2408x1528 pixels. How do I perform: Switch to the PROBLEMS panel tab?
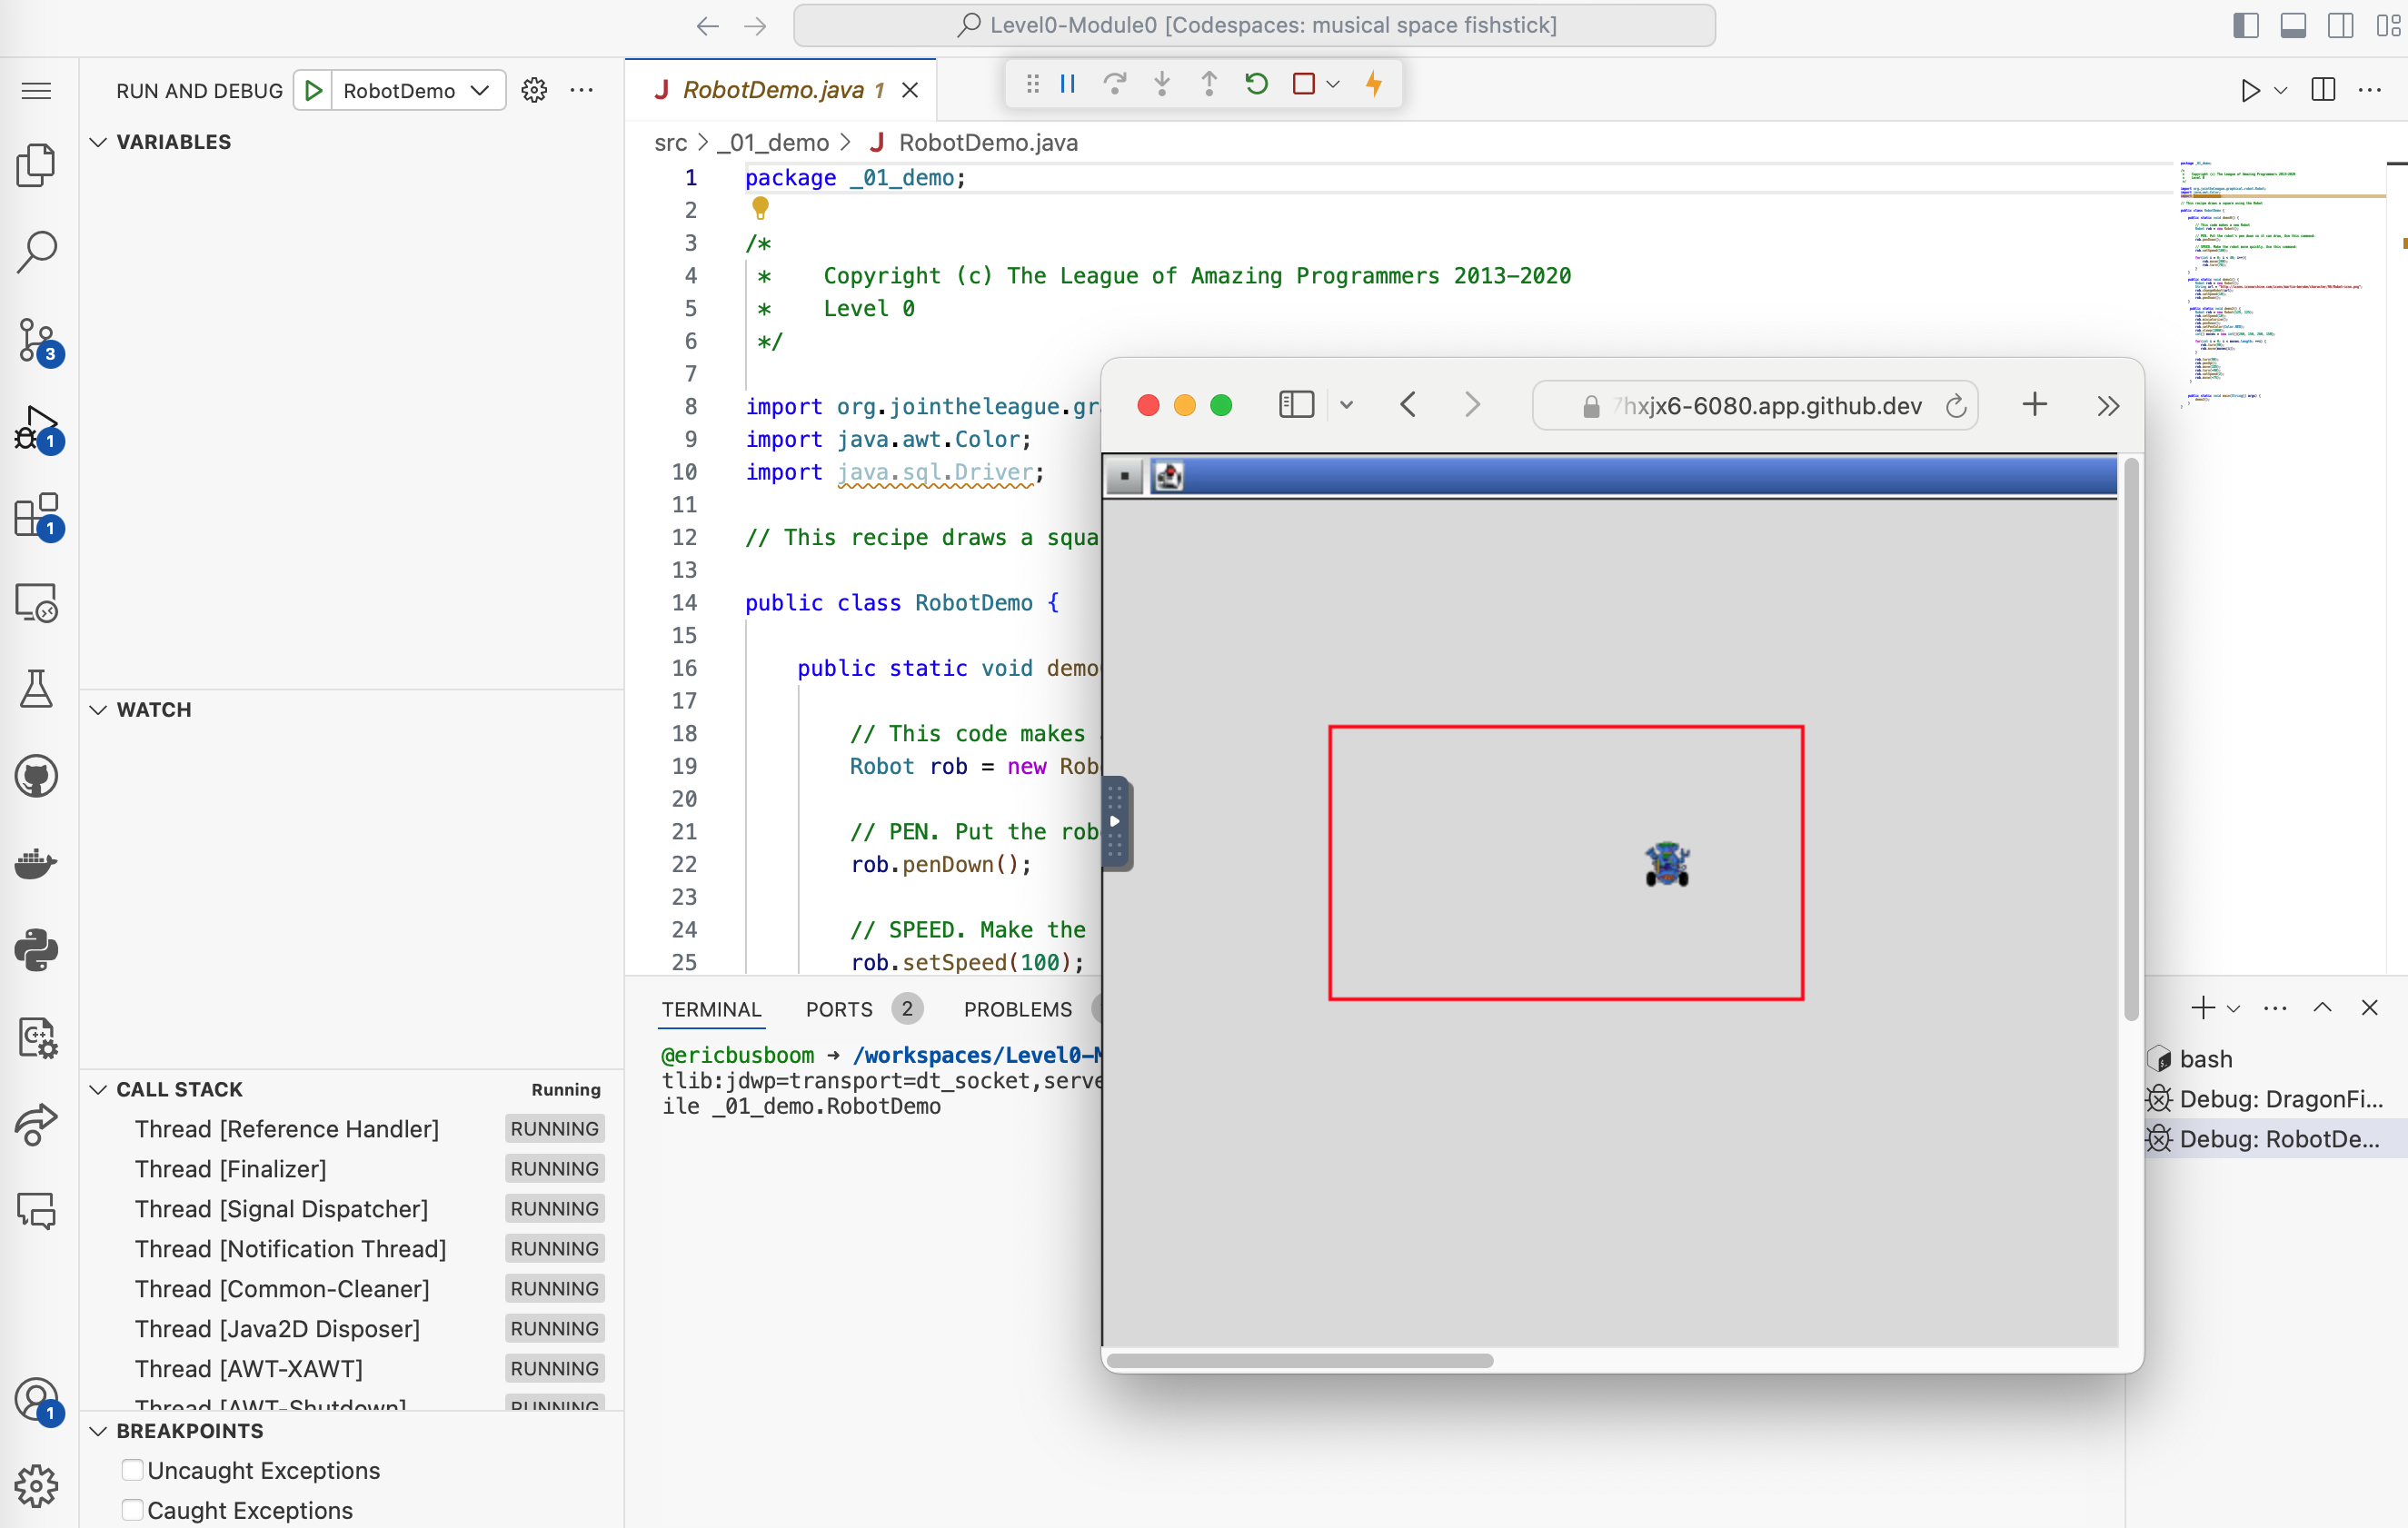pos(1017,1010)
